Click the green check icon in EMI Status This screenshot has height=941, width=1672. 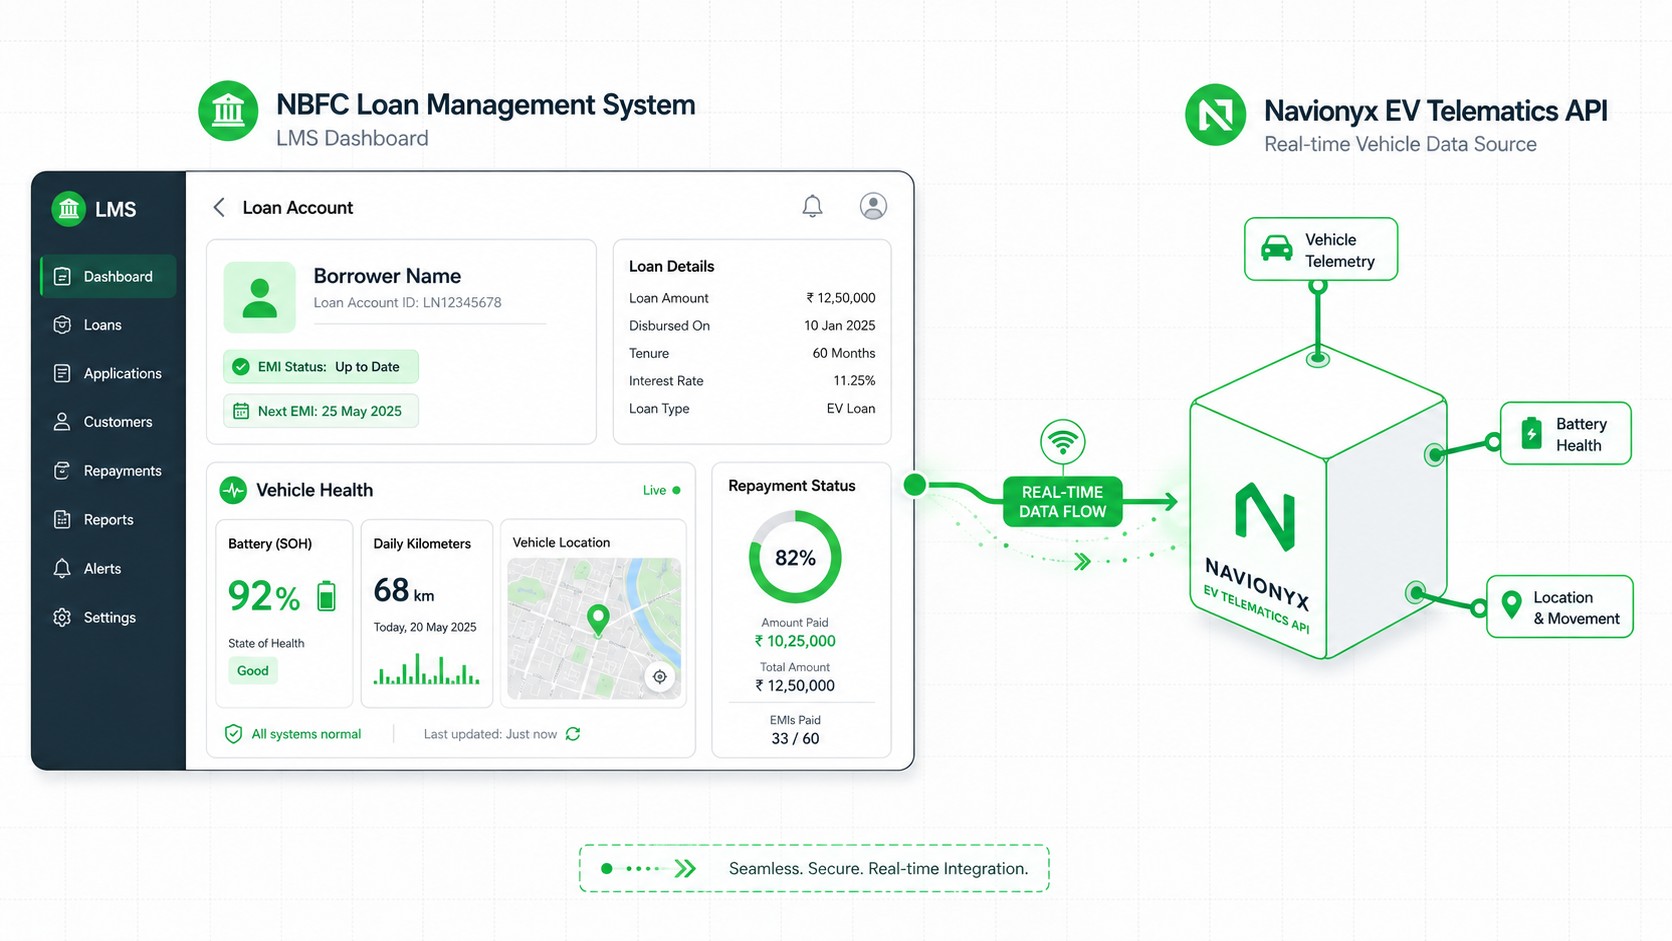241,367
